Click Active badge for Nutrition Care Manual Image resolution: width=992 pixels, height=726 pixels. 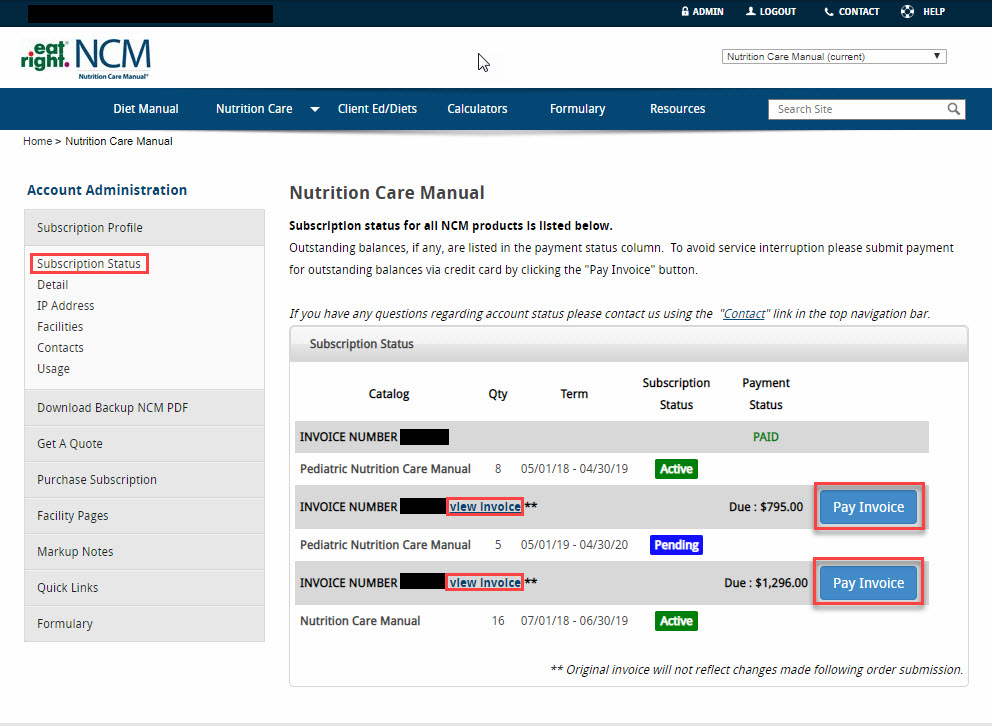coord(676,621)
